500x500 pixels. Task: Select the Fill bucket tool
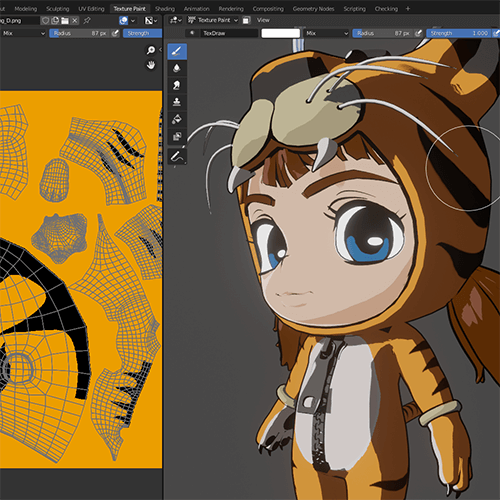coord(177,119)
